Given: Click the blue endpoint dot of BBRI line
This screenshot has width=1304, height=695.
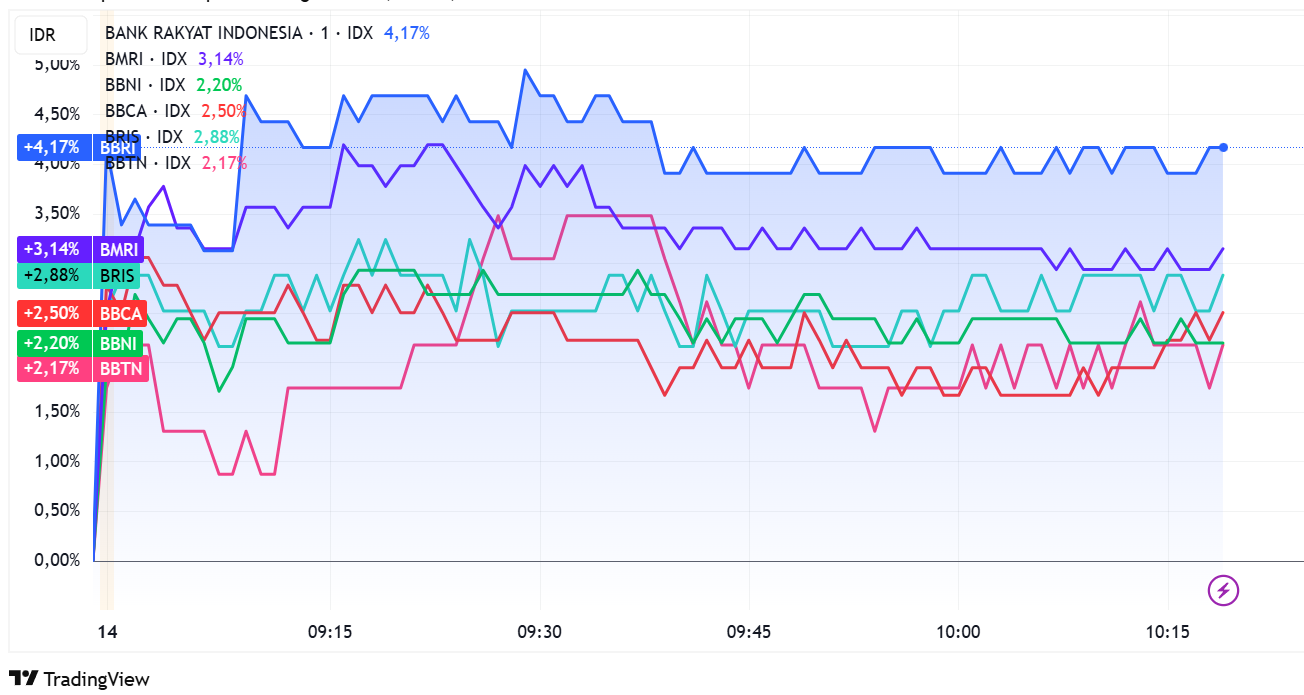Looking at the screenshot, I should click(1223, 147).
